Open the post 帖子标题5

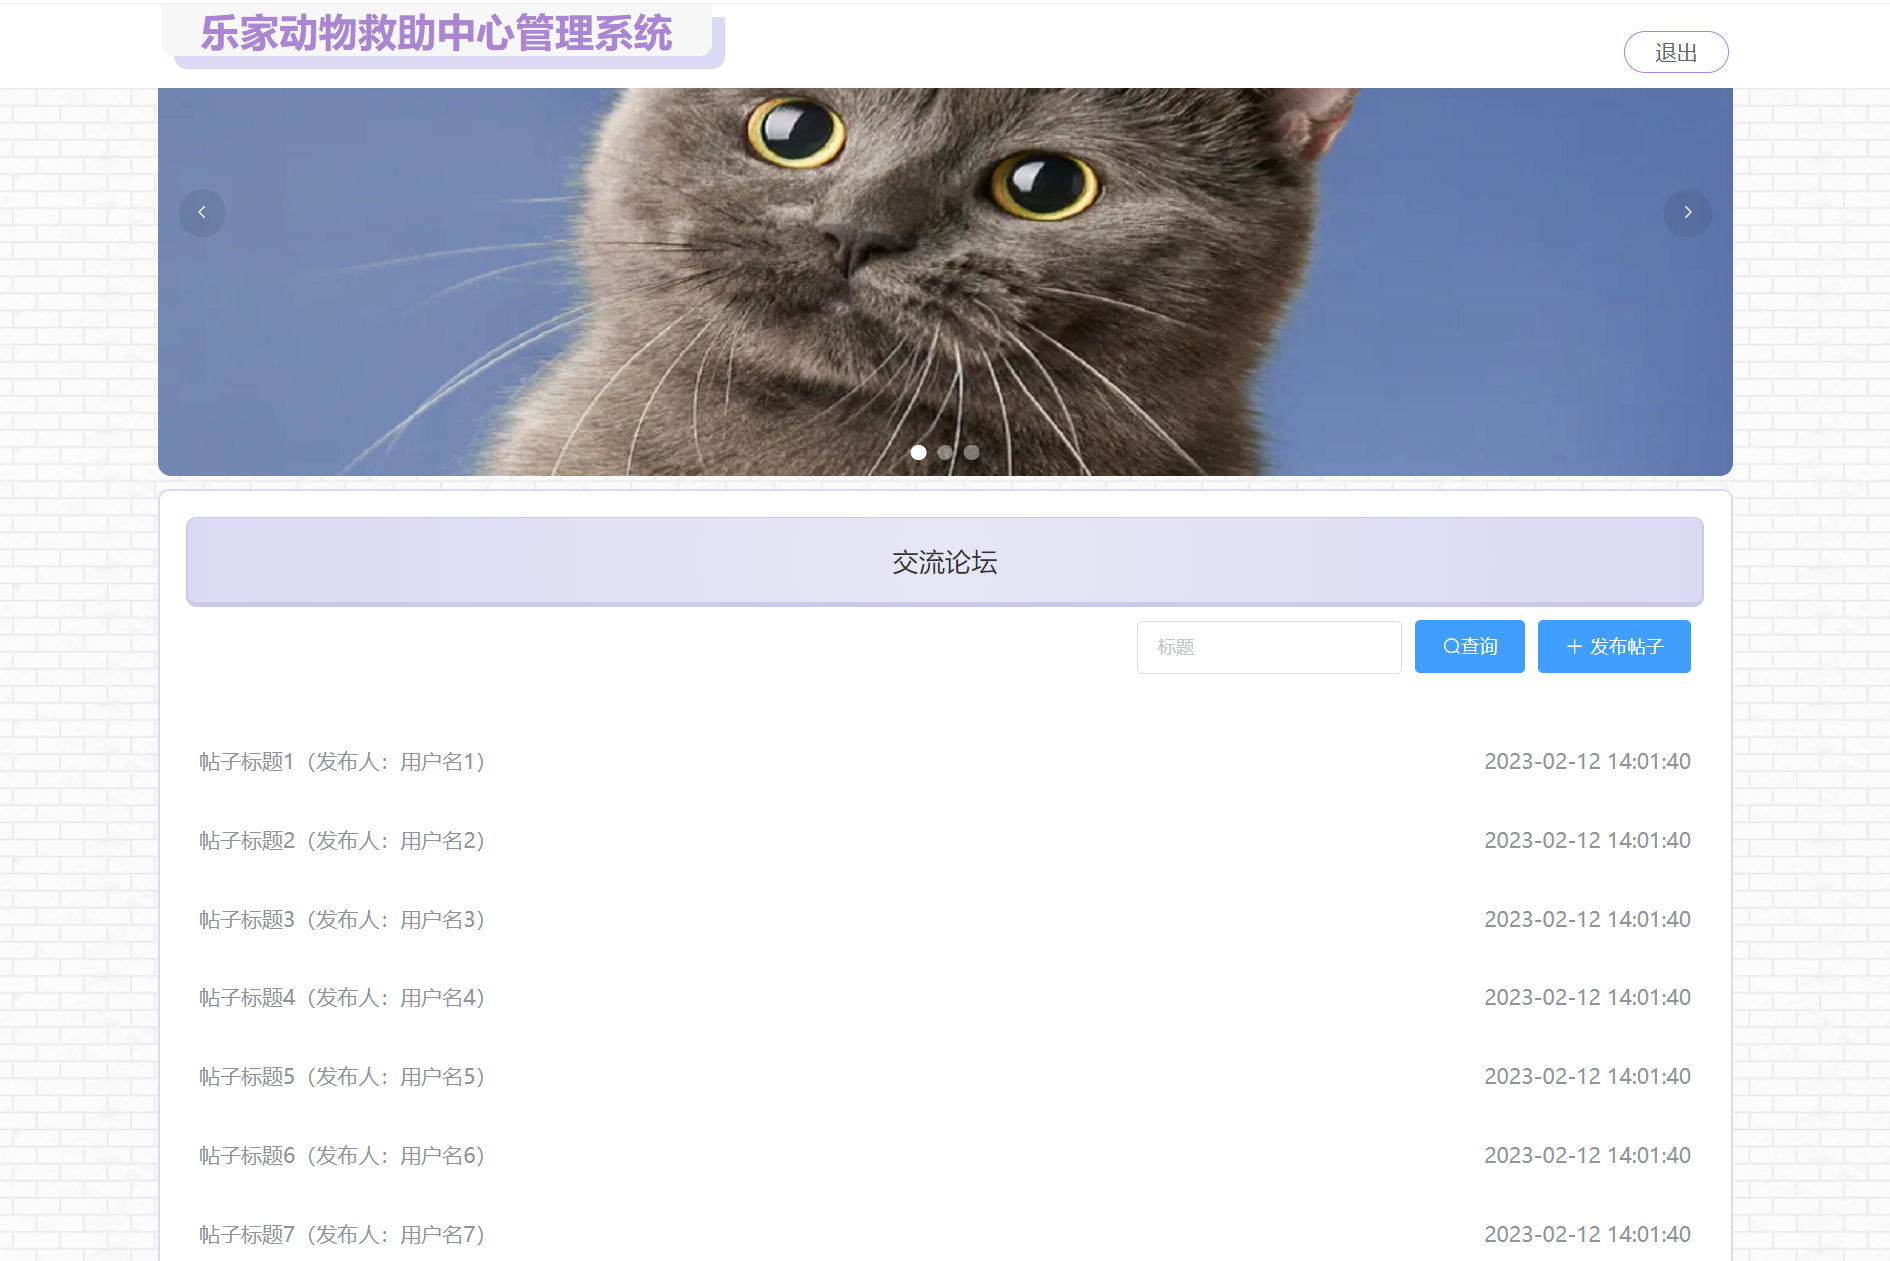(341, 1076)
